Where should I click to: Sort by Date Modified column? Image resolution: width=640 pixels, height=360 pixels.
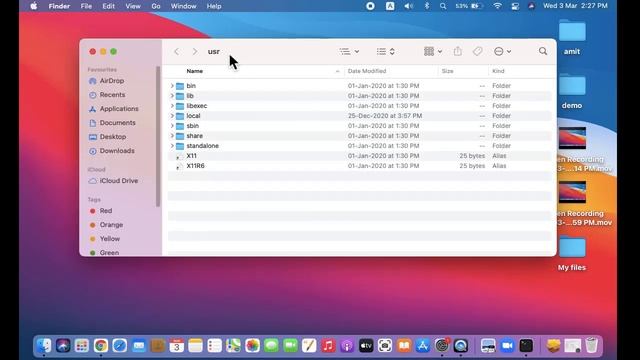coord(367,71)
